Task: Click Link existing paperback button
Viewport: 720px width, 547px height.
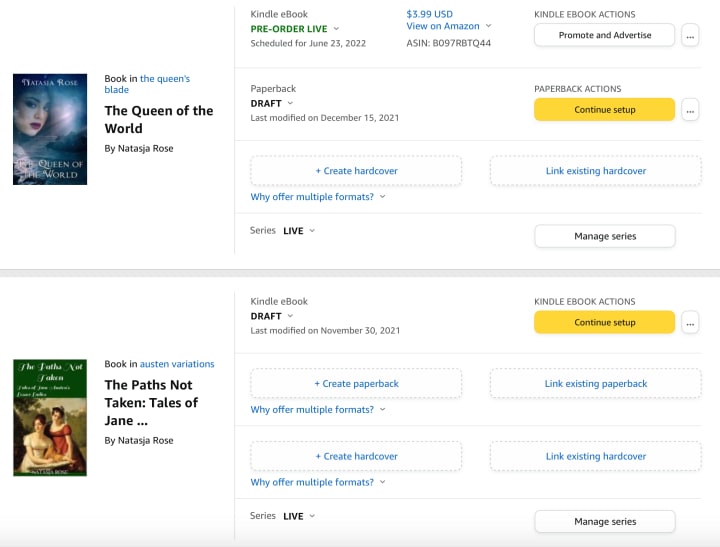Action: pyautogui.click(x=596, y=383)
